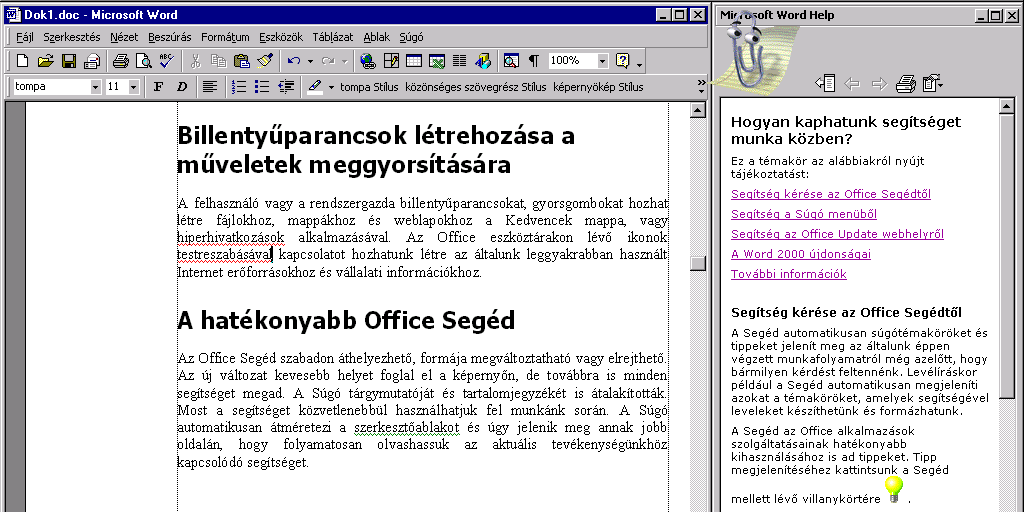
Task: Expand more Formatting toolbar buttons chevron
Action: click(x=701, y=86)
